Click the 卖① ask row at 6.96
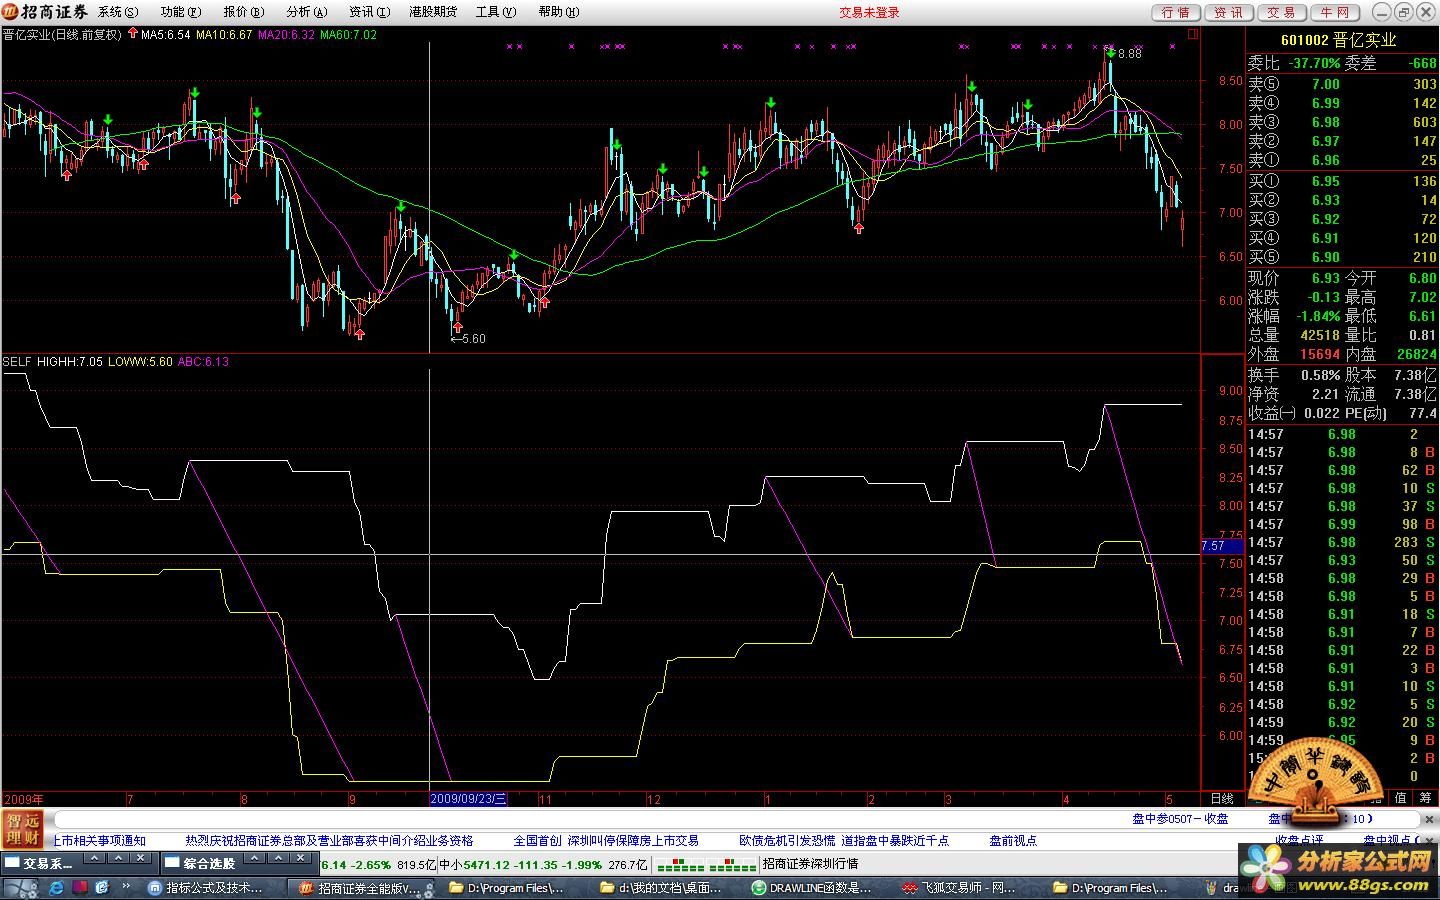The width and height of the screenshot is (1440, 900). pyautogui.click(x=1342, y=160)
